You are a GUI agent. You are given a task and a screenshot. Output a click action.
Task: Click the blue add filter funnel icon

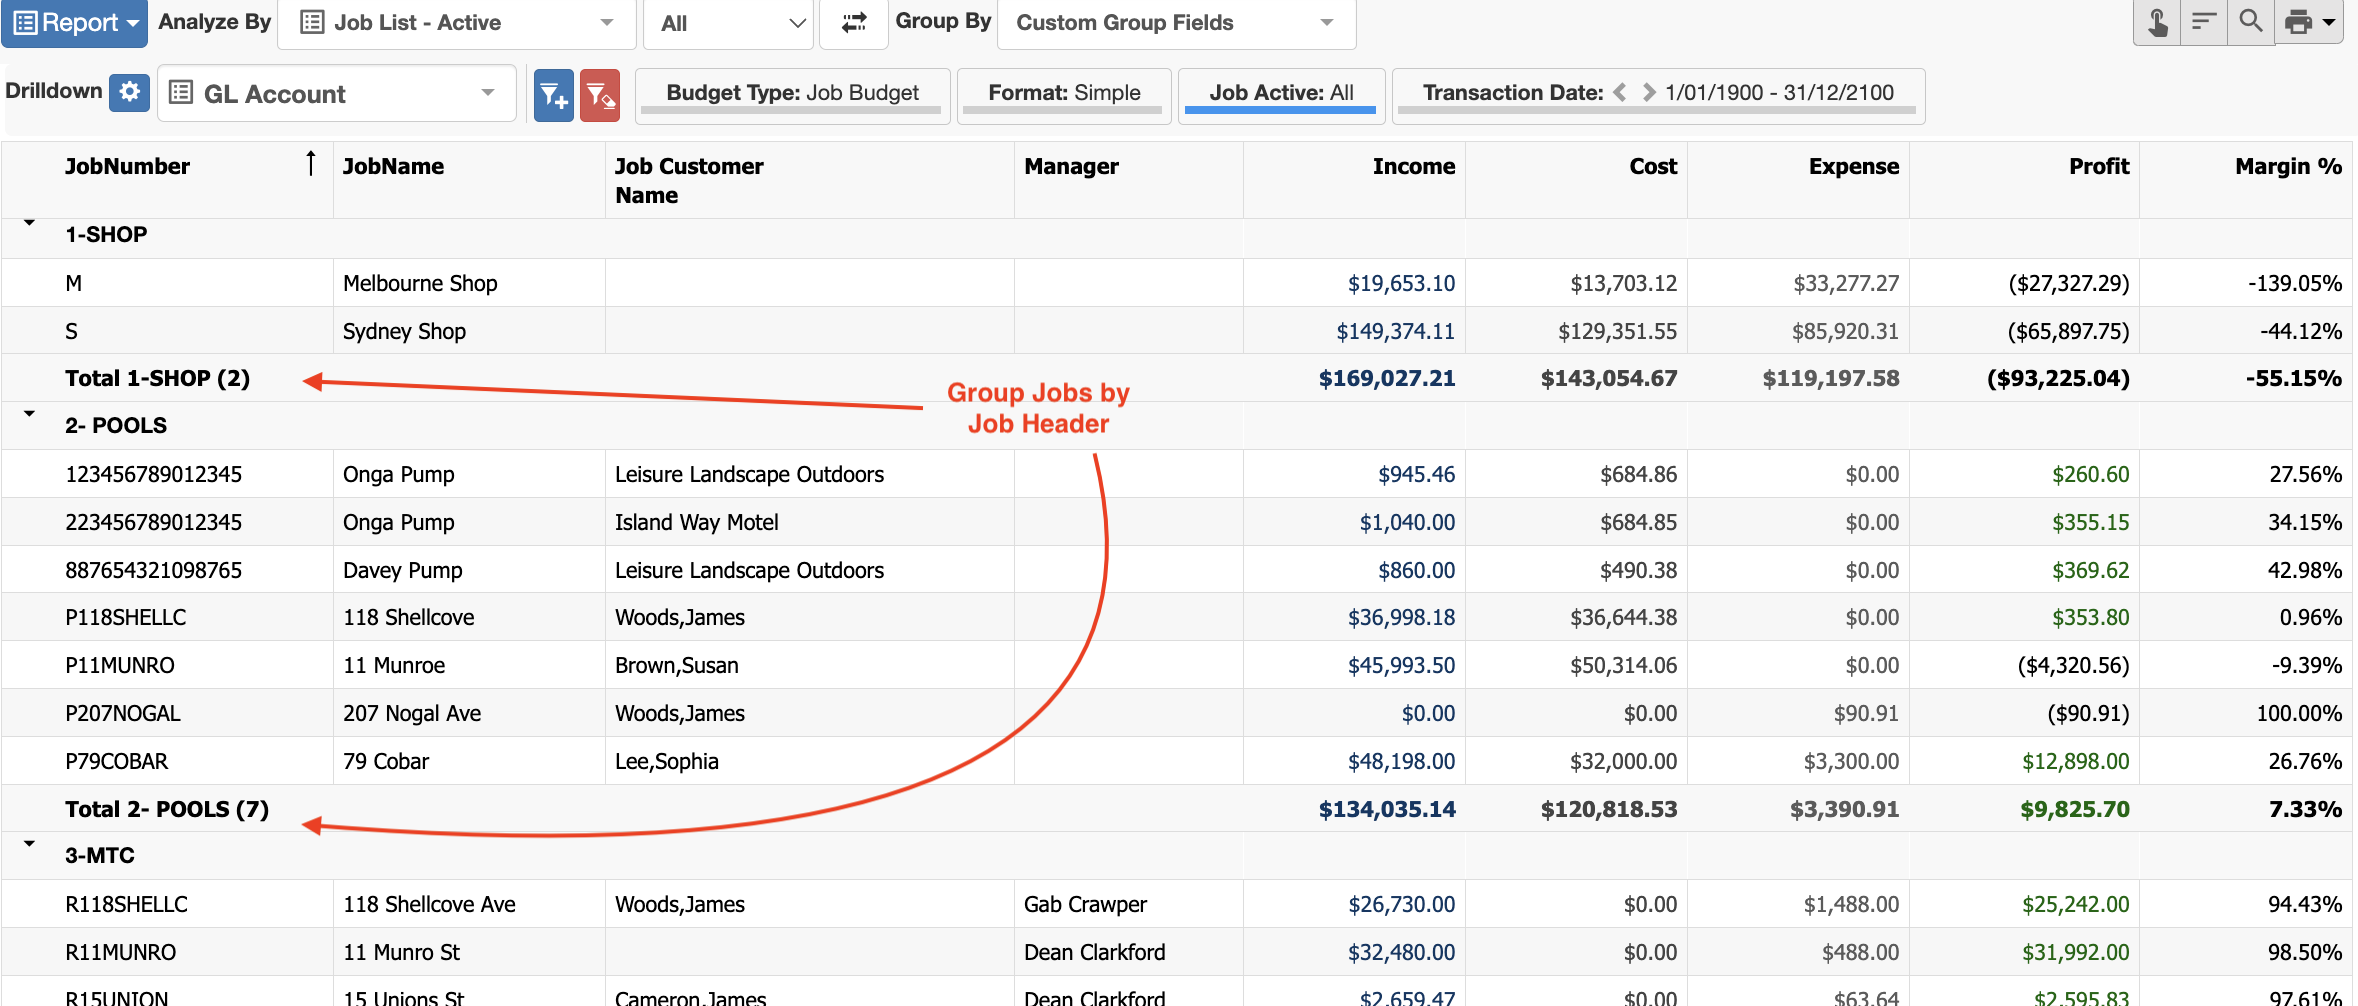(x=554, y=95)
